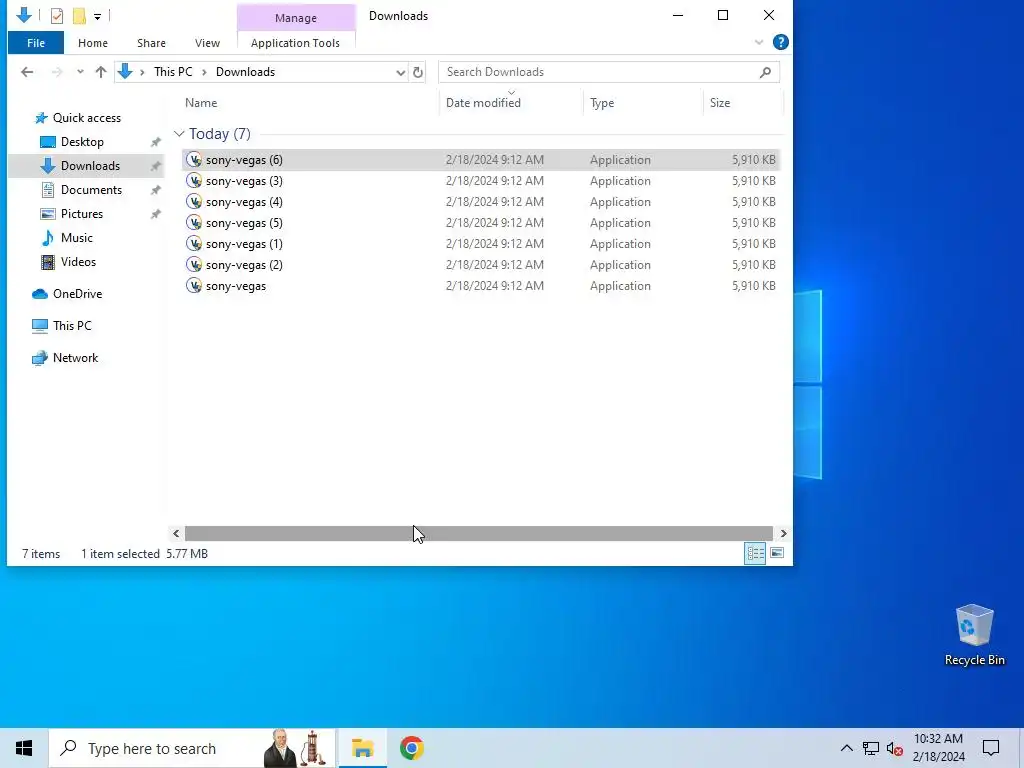
Task: Select the sony-vegas (6) file icon
Action: click(x=194, y=159)
